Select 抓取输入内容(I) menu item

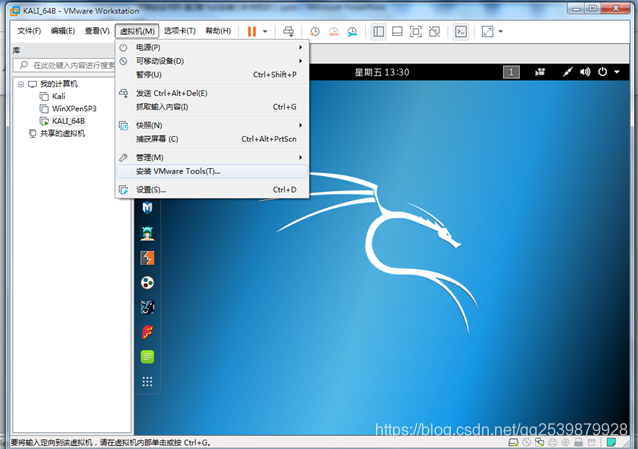pyautogui.click(x=212, y=107)
